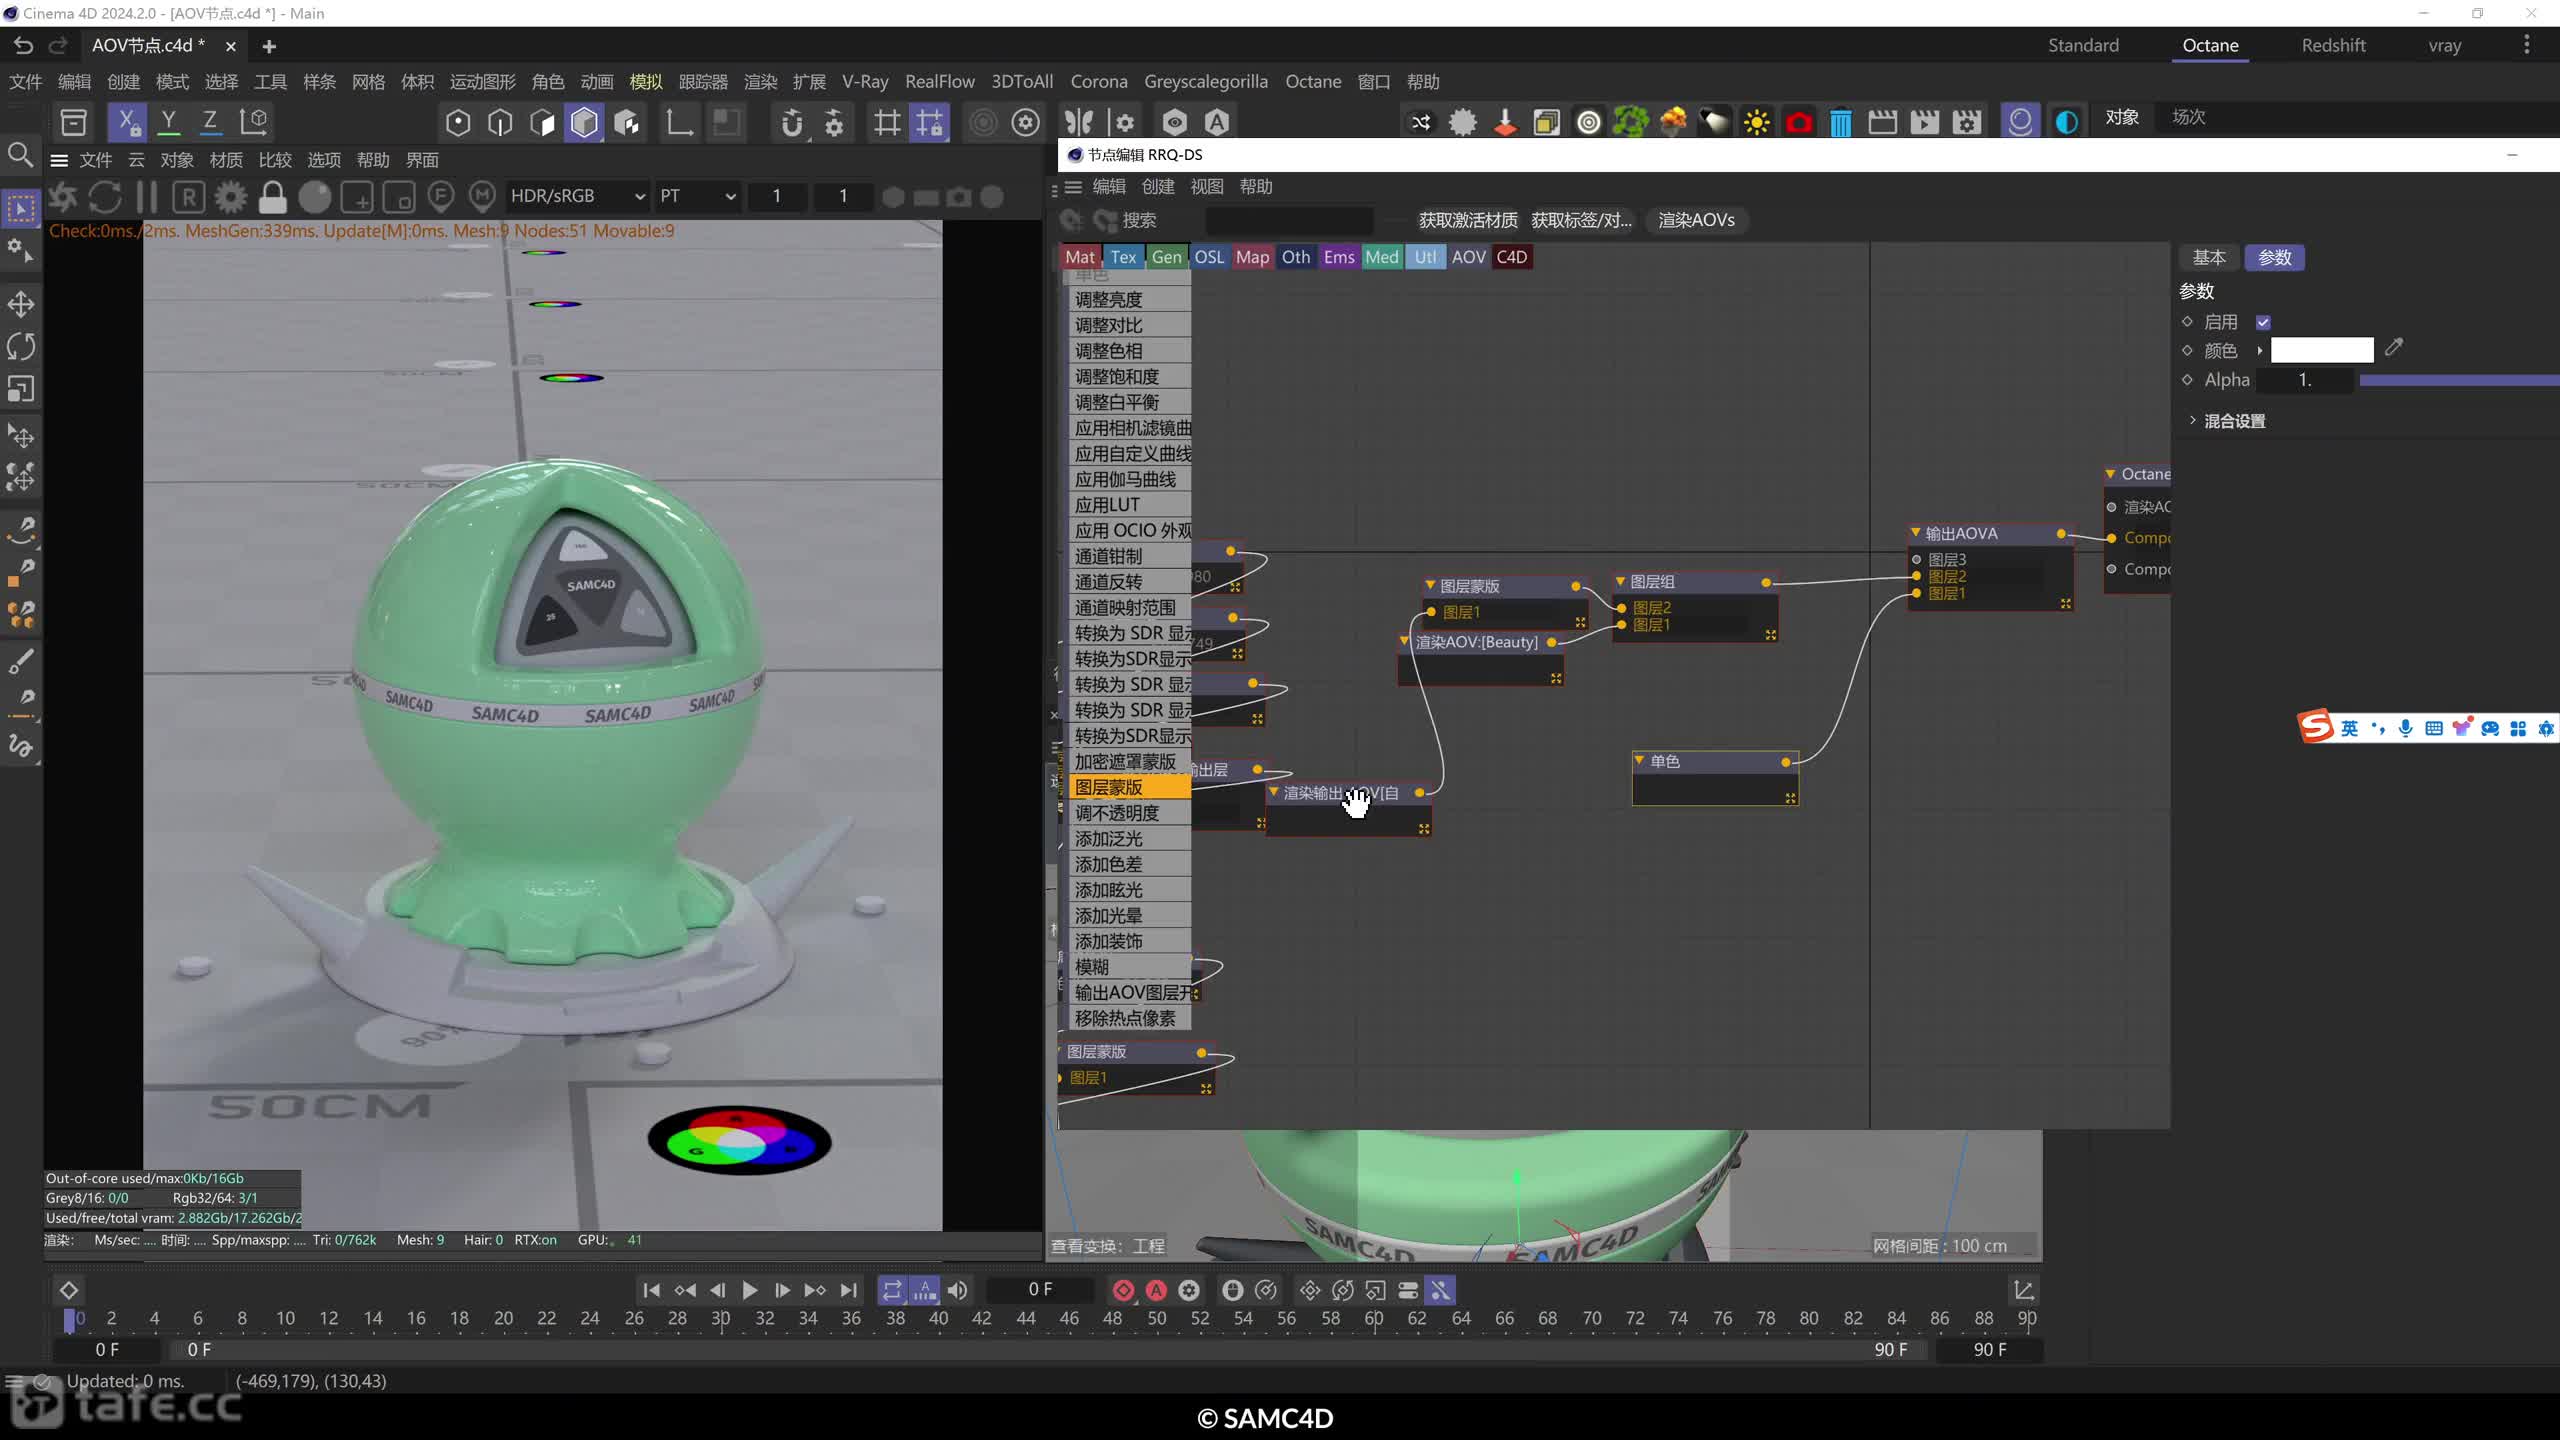Toggle the coordinate system icon
The height and width of the screenshot is (1440, 2560).
(253, 122)
